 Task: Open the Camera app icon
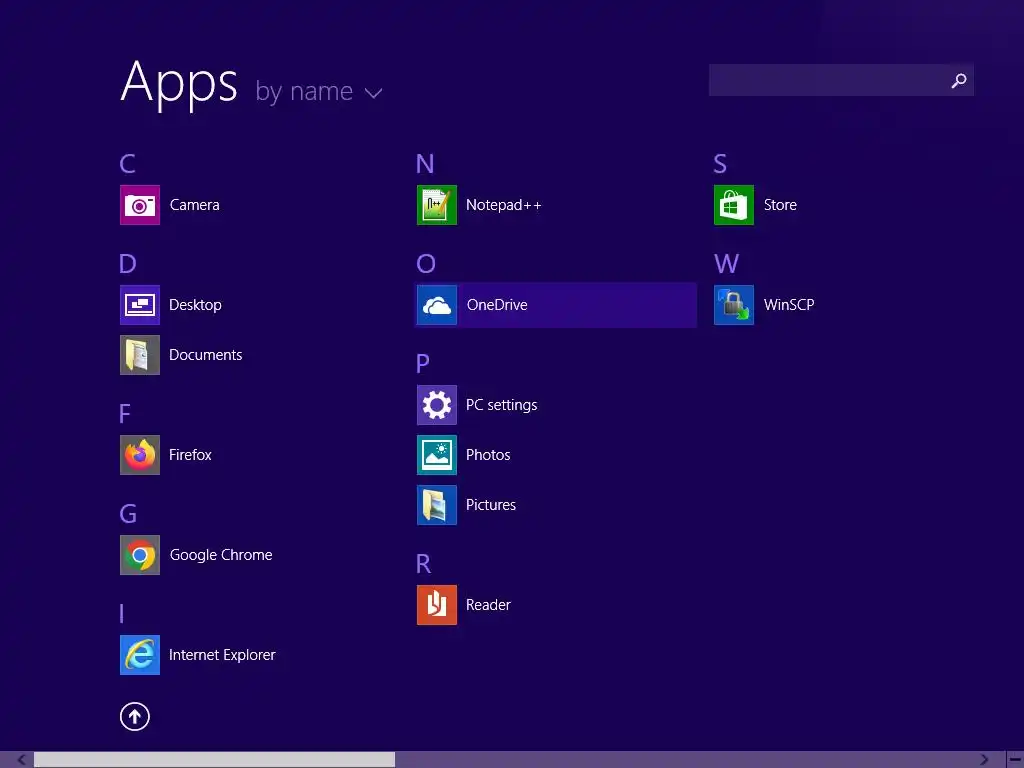coord(140,205)
